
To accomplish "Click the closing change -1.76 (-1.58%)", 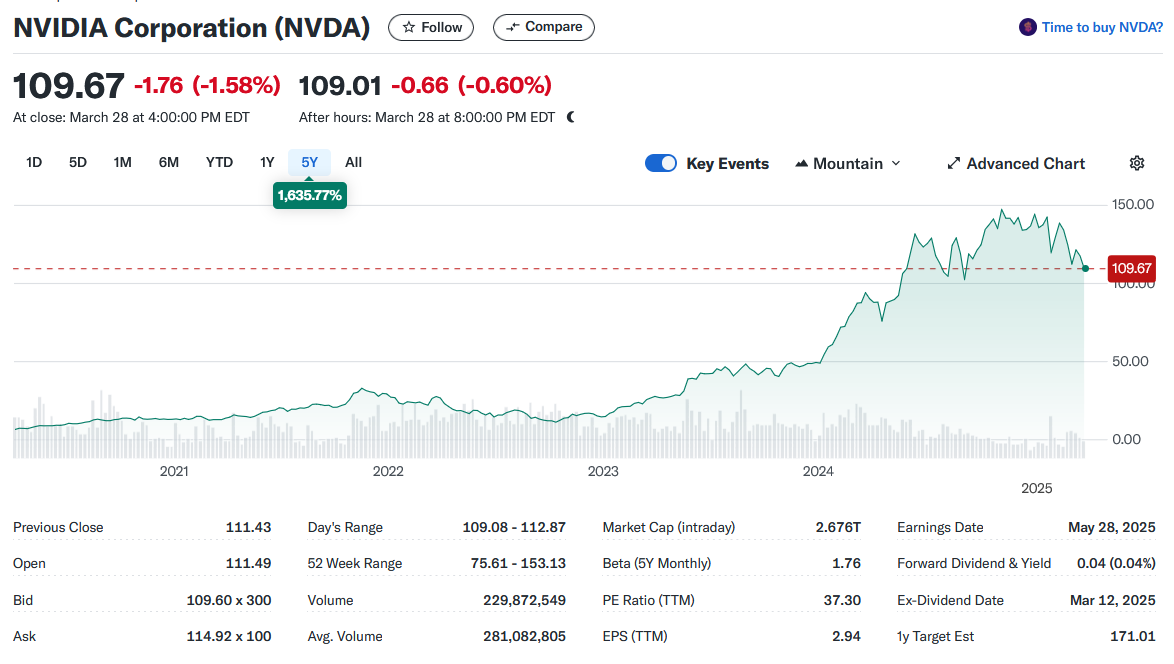I will (x=207, y=85).
